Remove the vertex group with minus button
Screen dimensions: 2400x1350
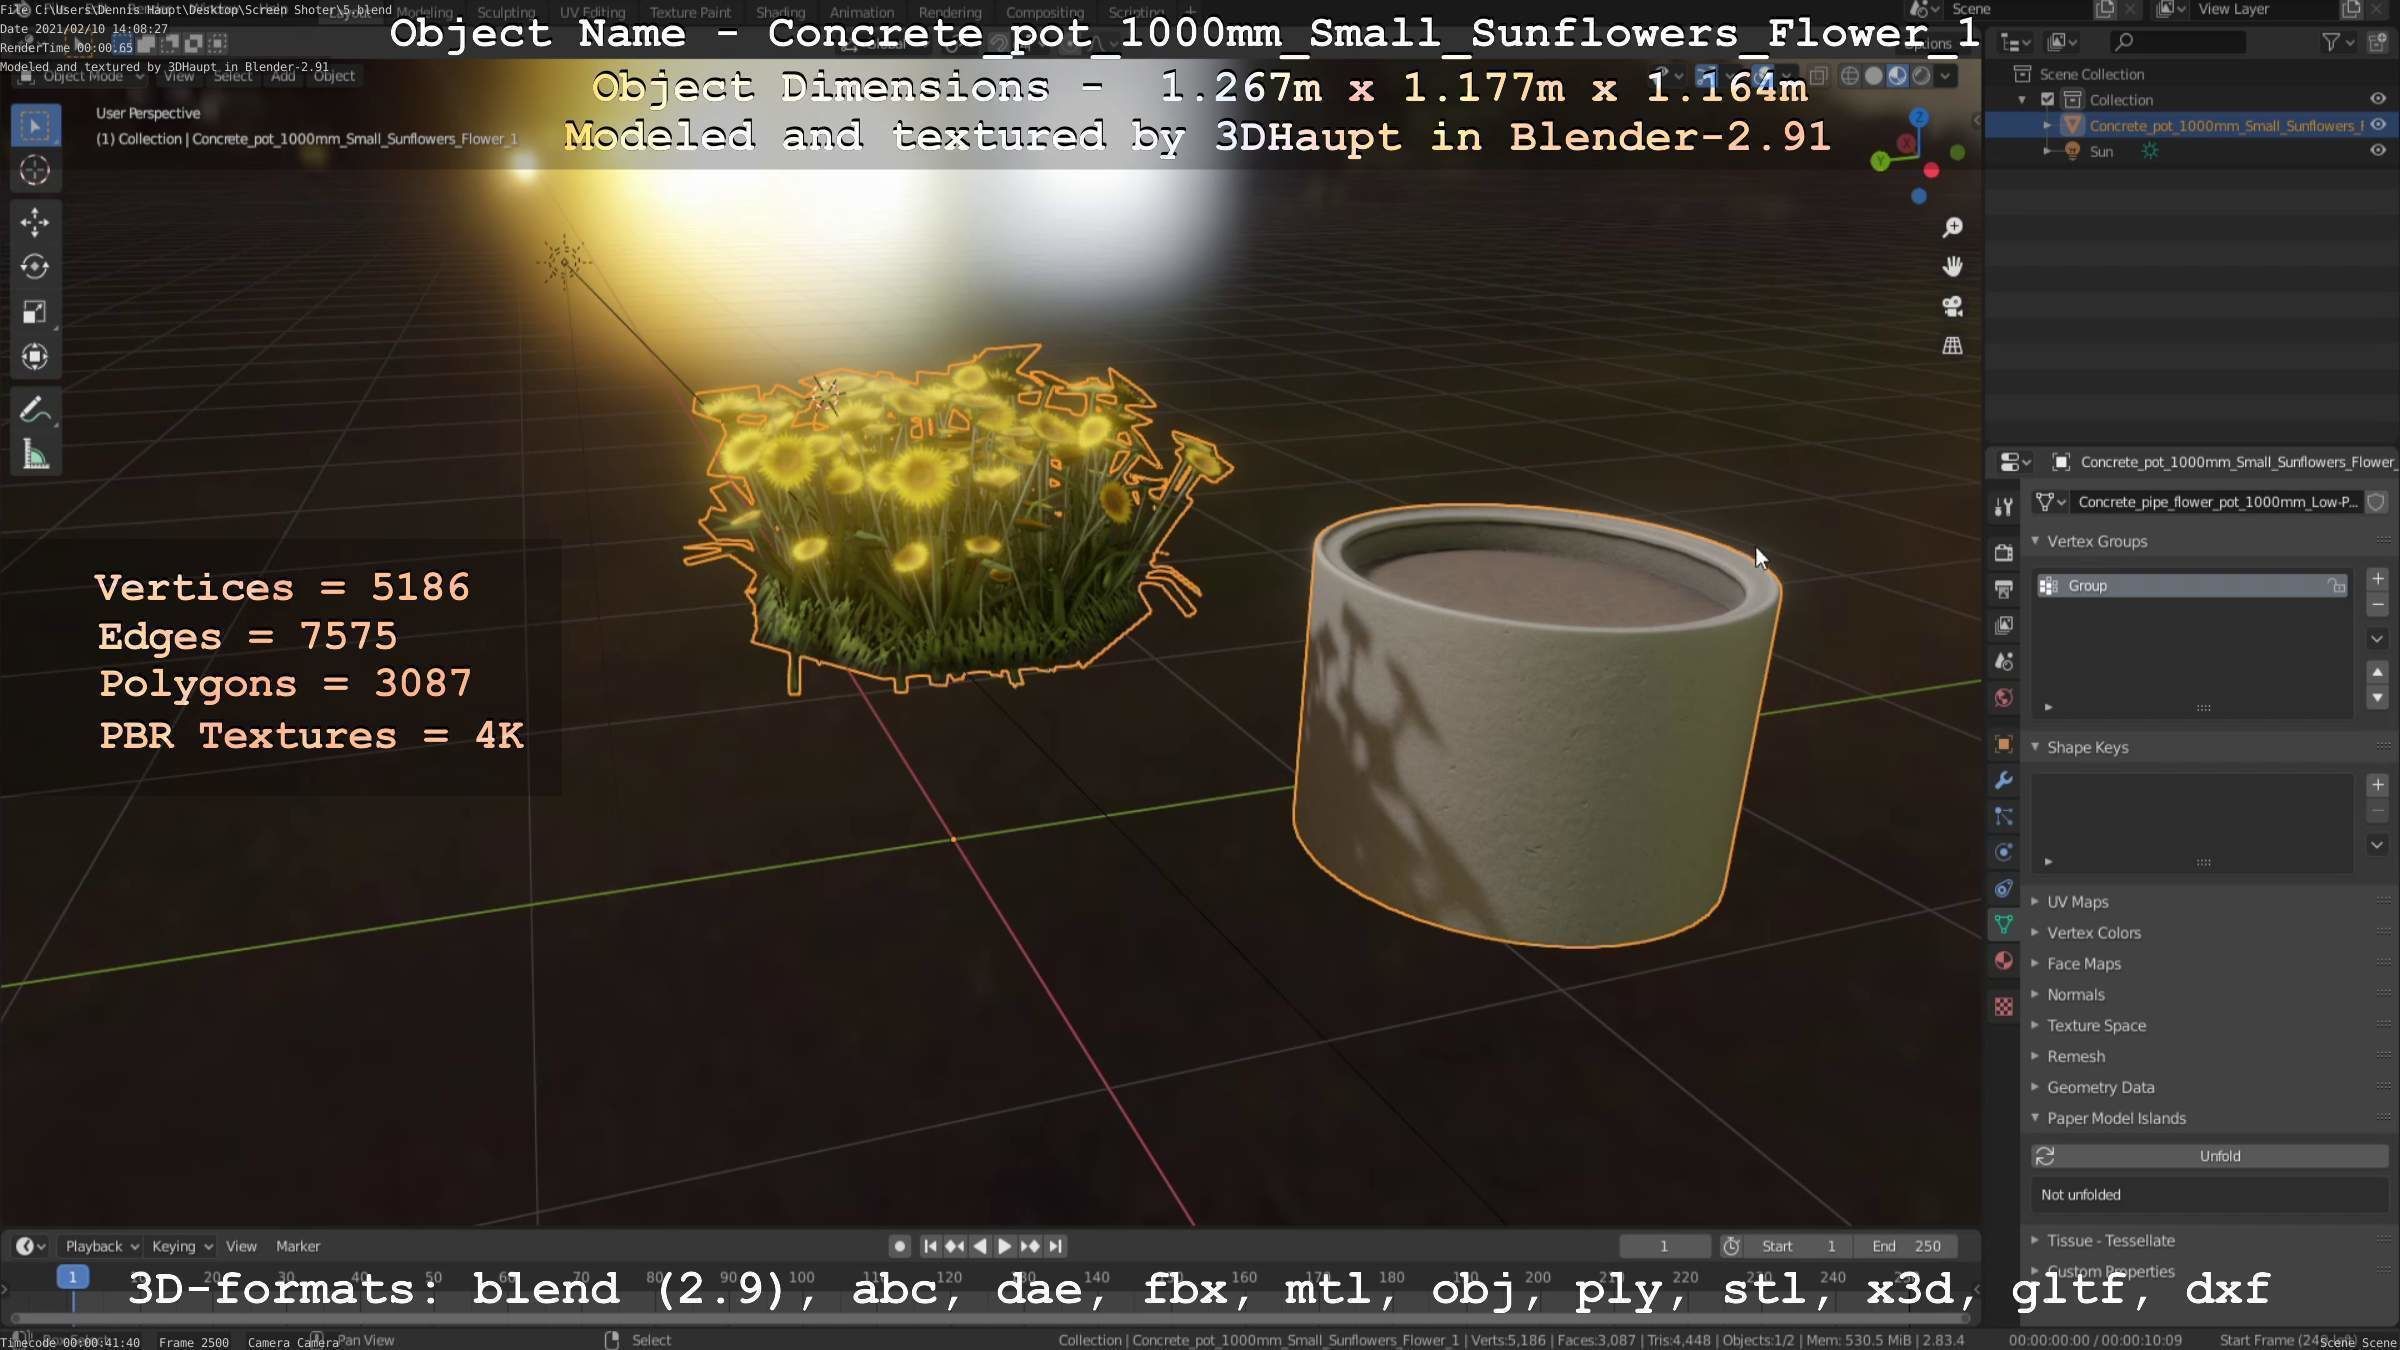[x=2377, y=606]
